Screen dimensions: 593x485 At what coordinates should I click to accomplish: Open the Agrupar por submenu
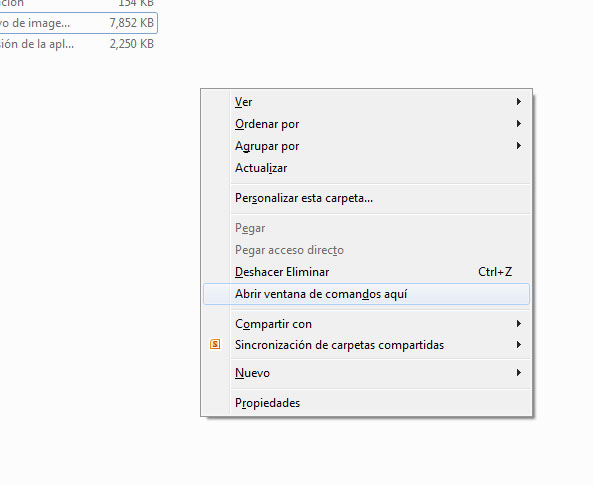366,146
